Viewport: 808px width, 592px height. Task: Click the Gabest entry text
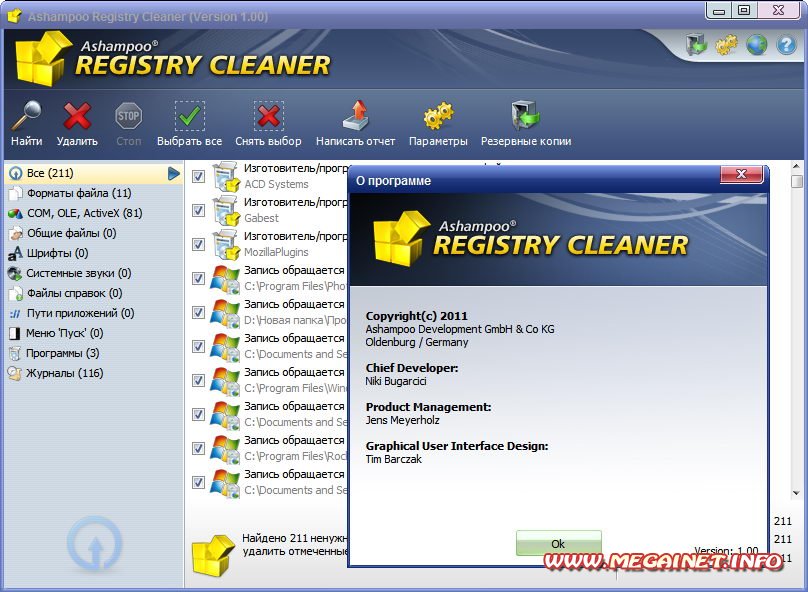pos(261,218)
